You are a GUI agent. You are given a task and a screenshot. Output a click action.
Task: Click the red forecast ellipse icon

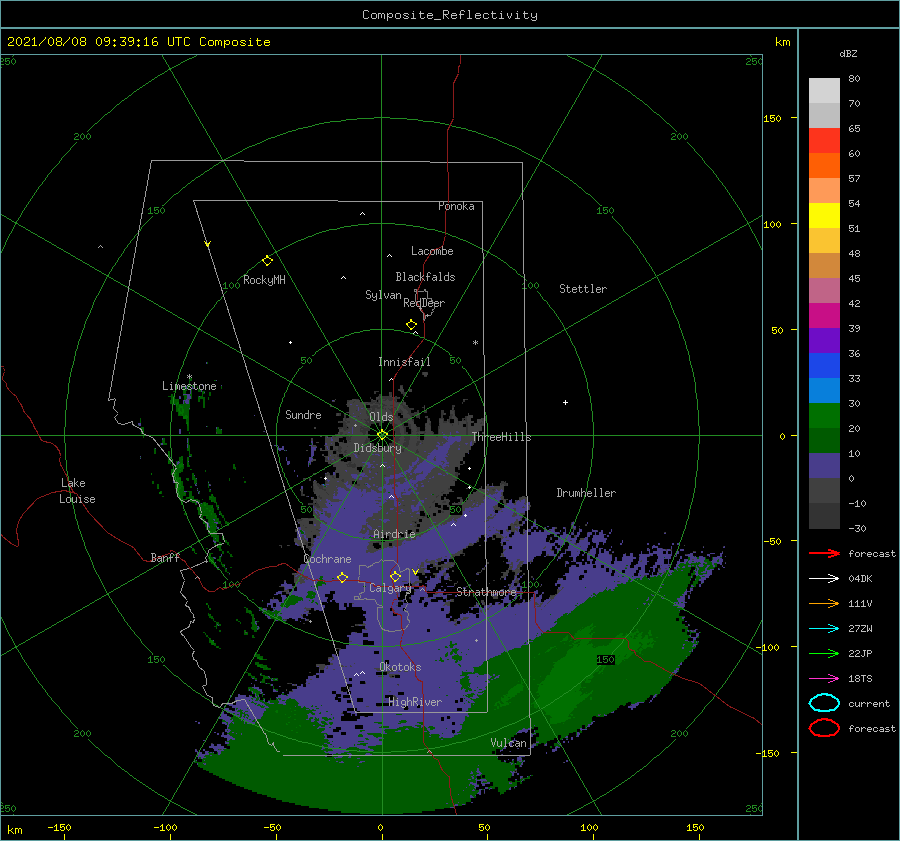tap(824, 728)
